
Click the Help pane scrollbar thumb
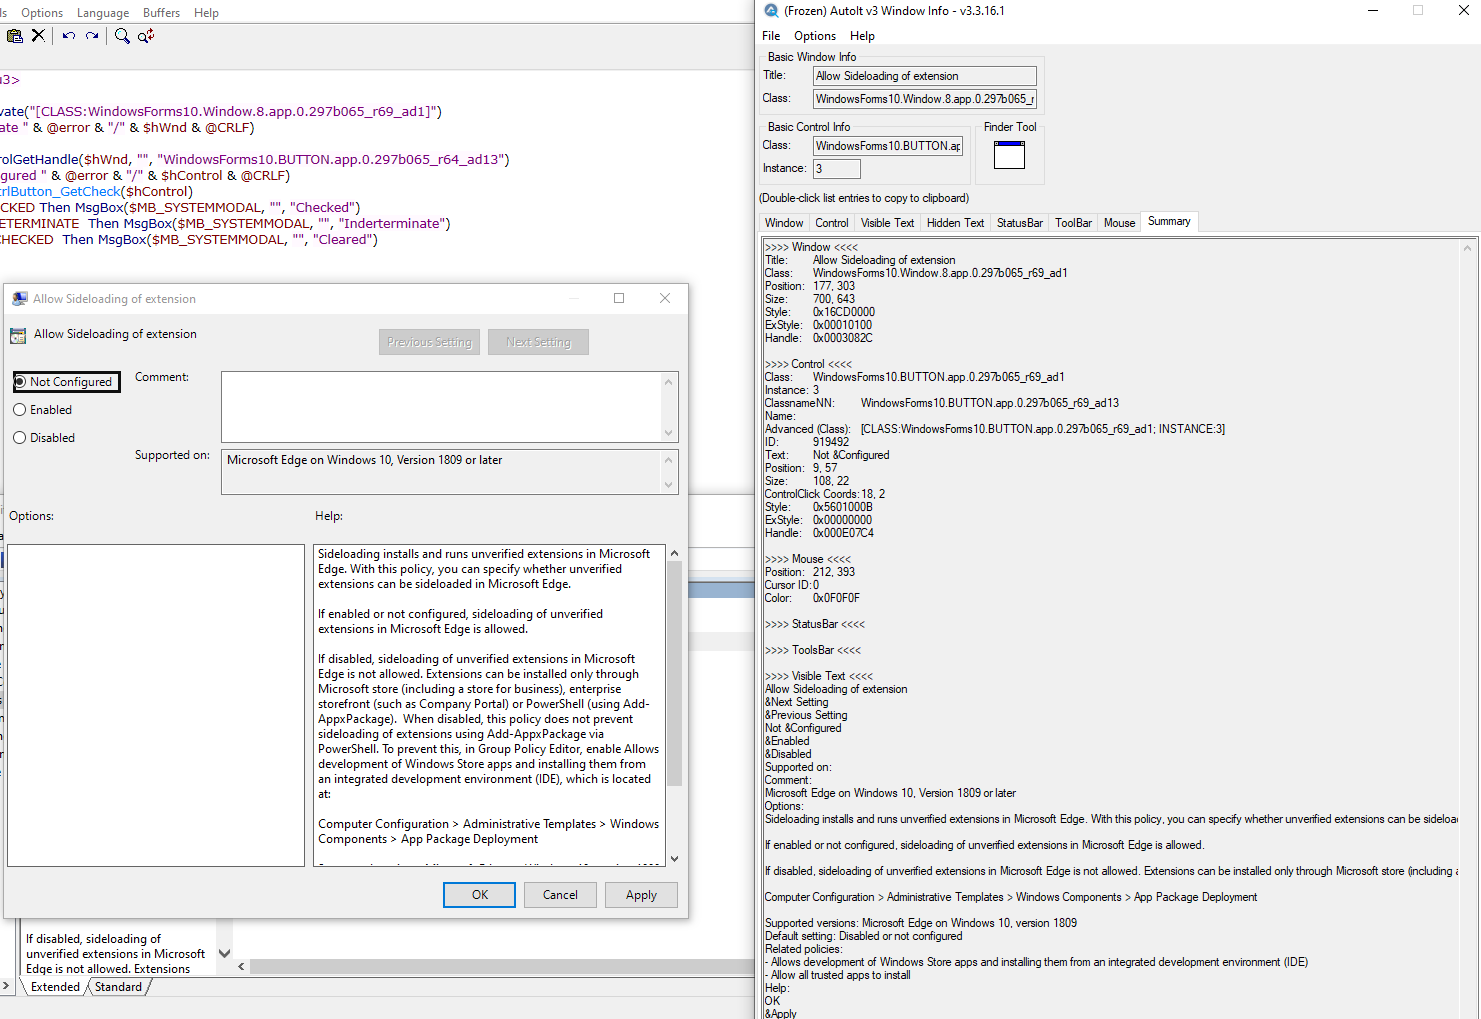[x=674, y=673]
